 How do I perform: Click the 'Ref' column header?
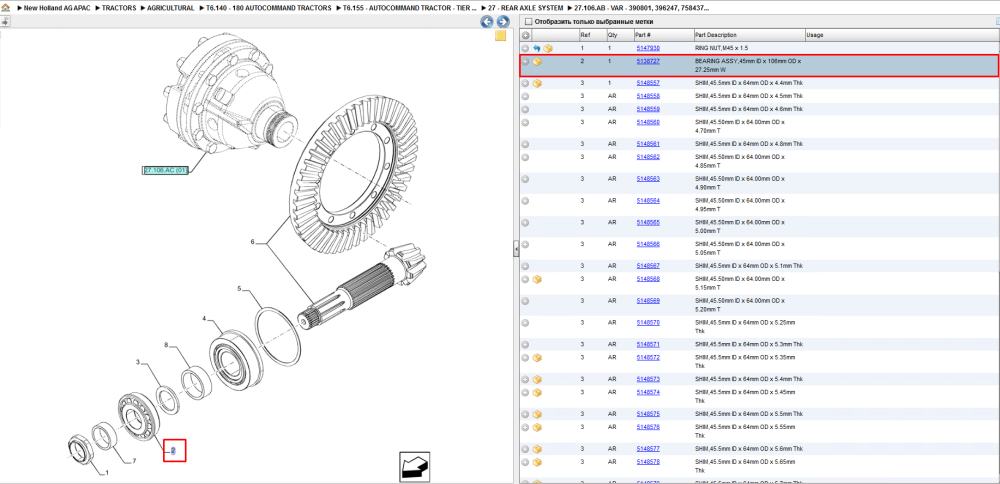tap(584, 35)
